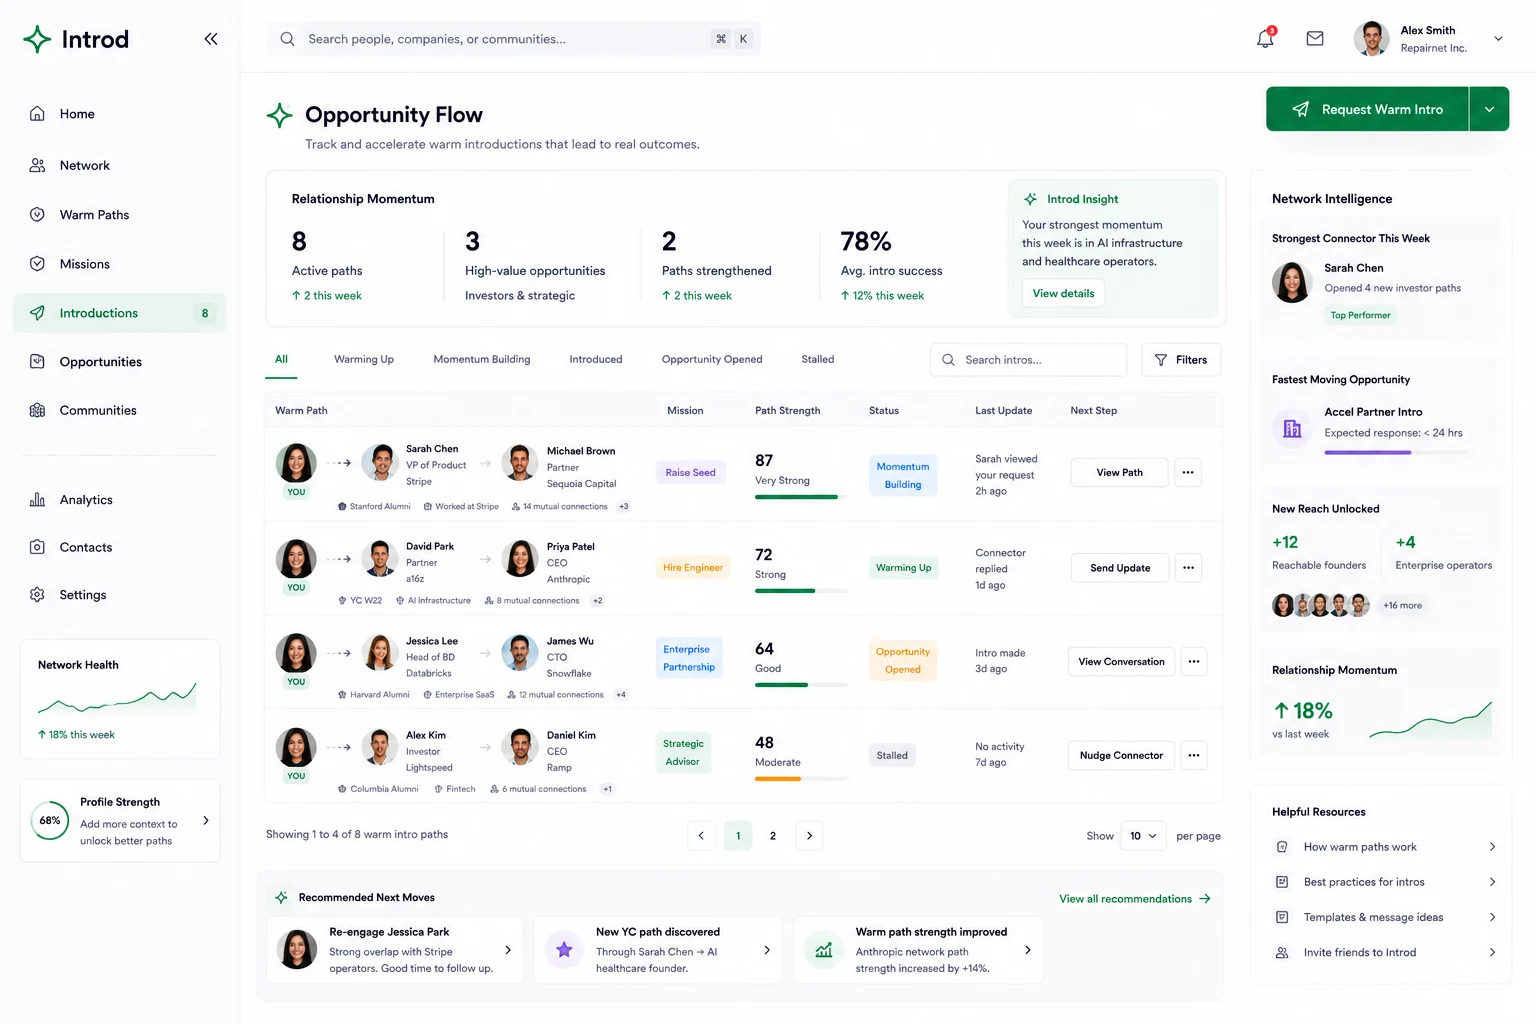Go to previous page of intro paths
Viewport: 1536px width, 1024px height.
tap(701, 836)
